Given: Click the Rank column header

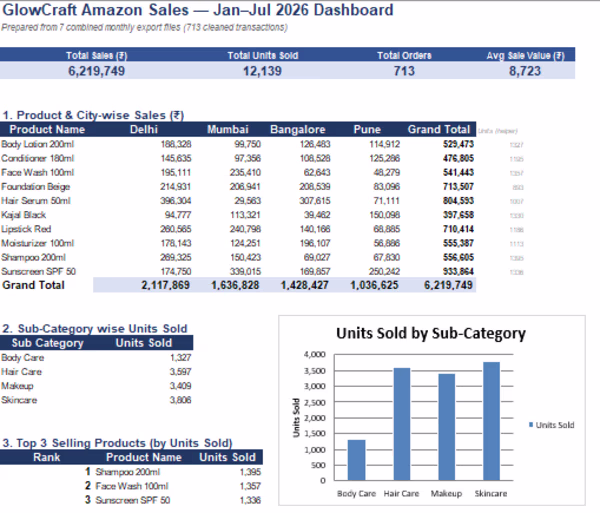Looking at the screenshot, I should pyautogui.click(x=47, y=457).
